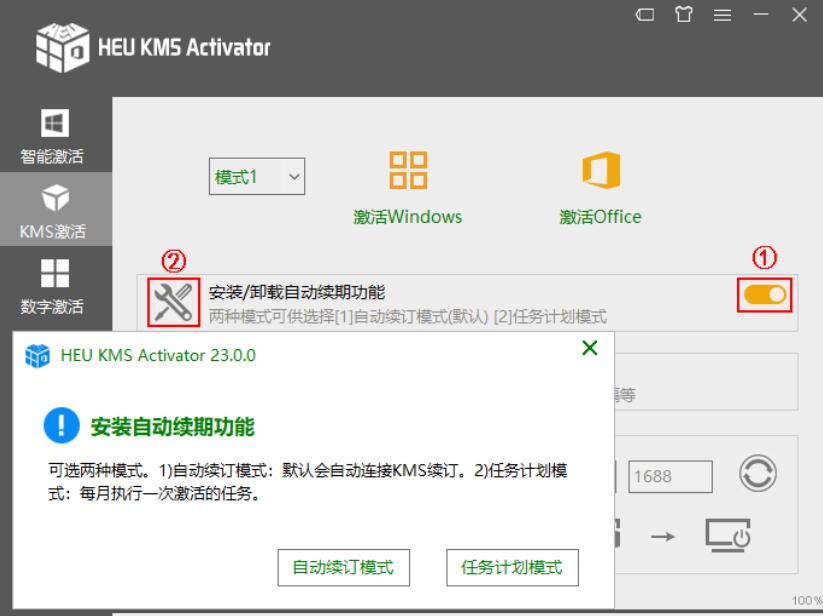Click the 激活Office text label

(x=600, y=217)
